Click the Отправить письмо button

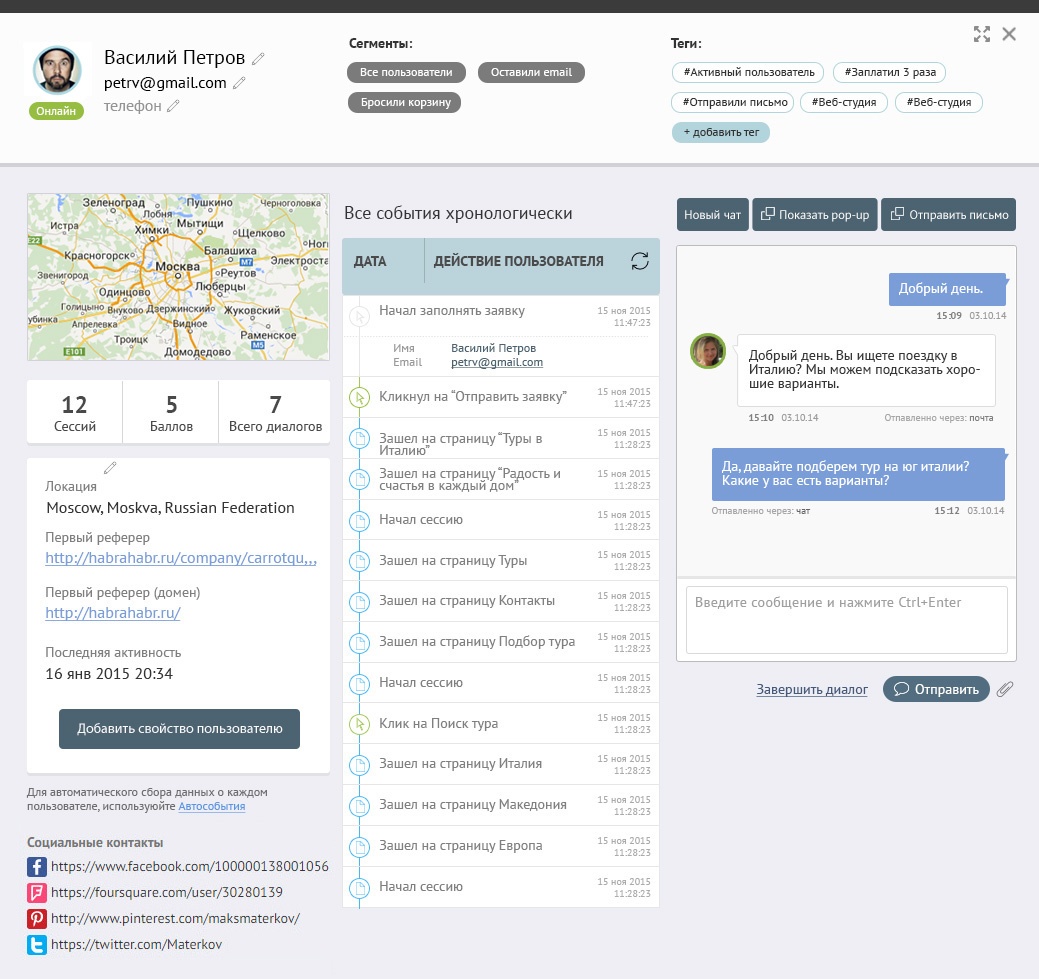(948, 215)
